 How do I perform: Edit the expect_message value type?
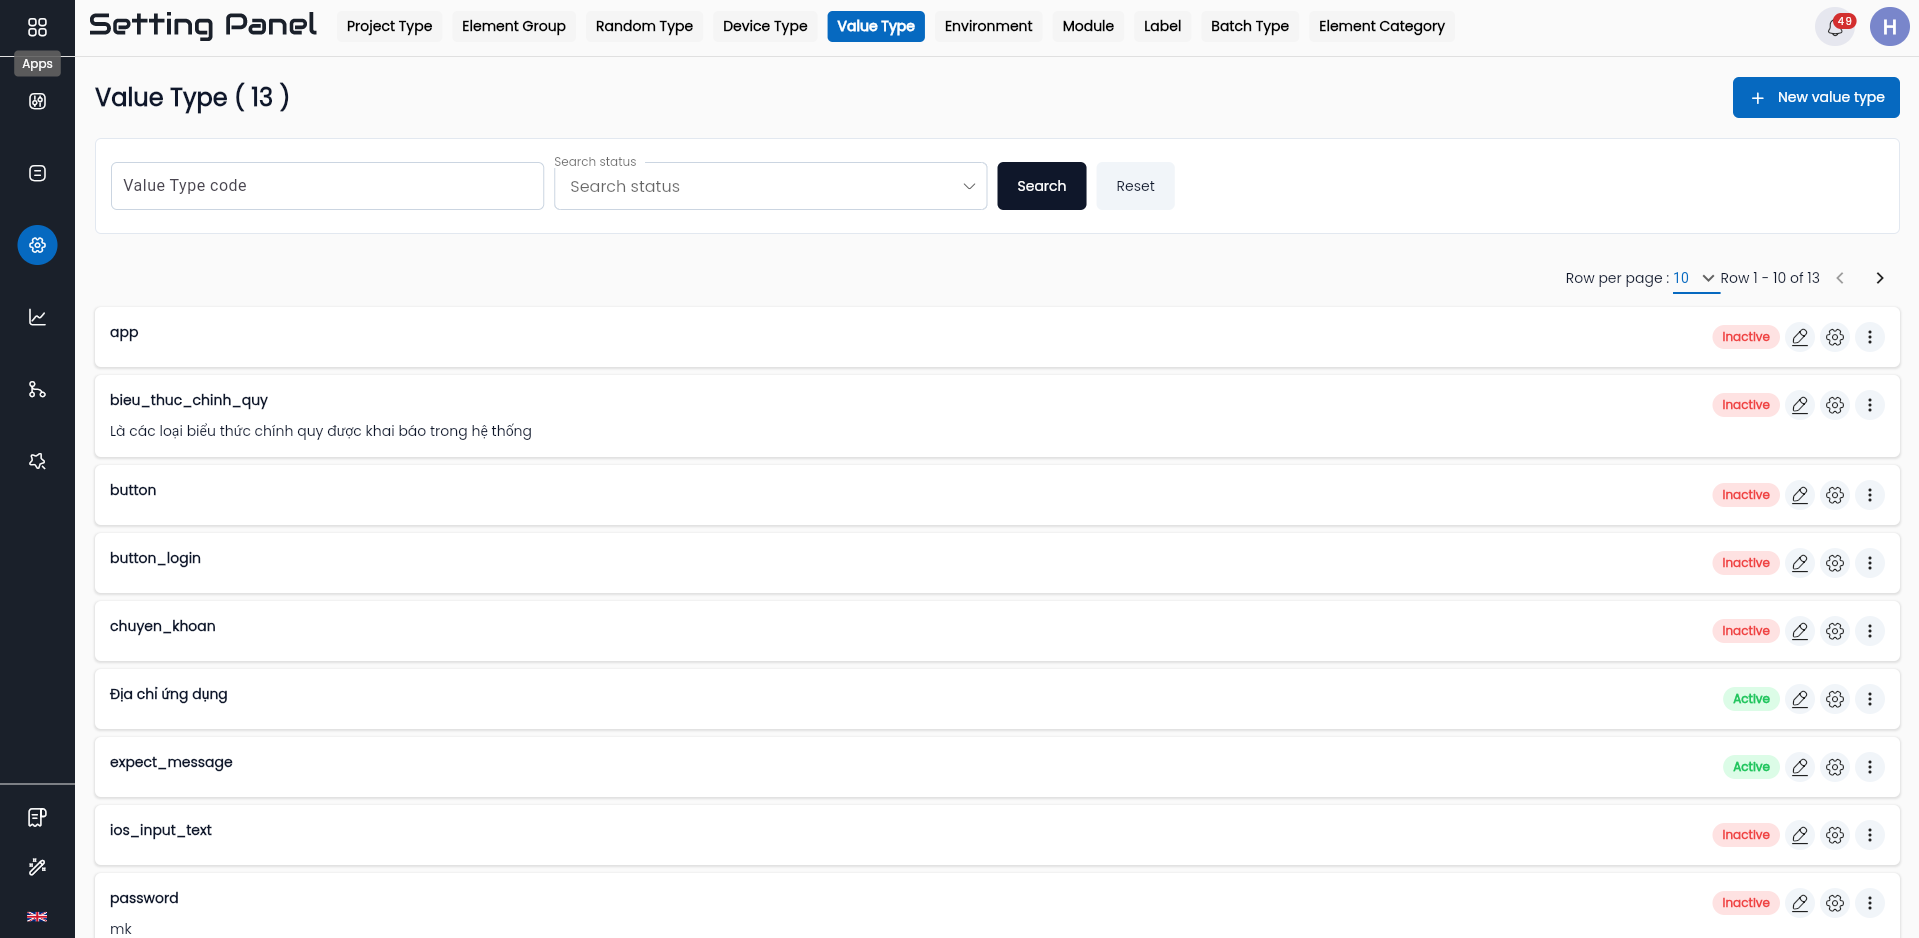[x=1800, y=767]
